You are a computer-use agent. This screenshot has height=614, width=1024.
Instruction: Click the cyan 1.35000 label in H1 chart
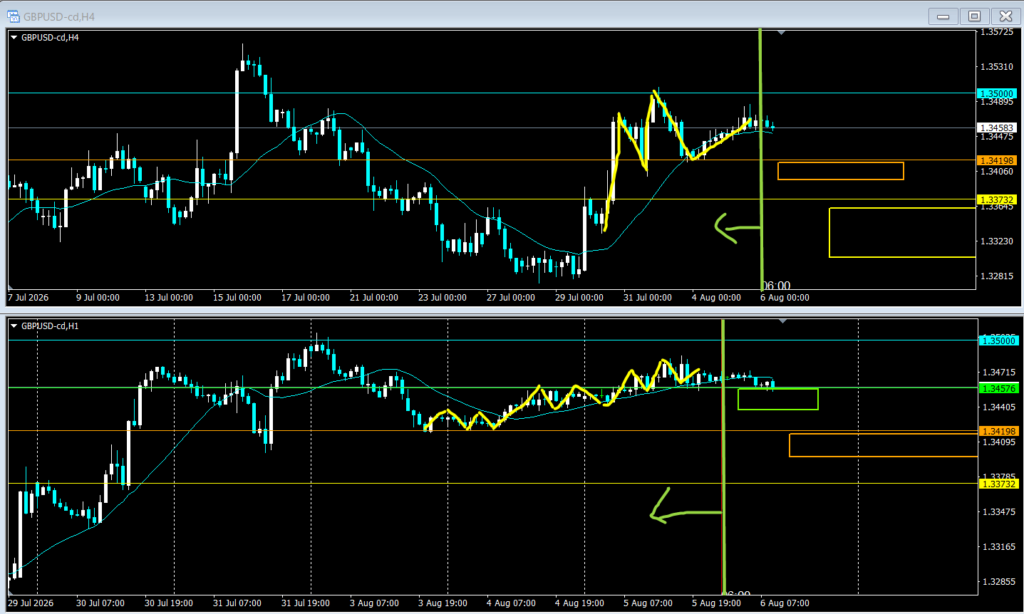pyautogui.click(x=999, y=340)
